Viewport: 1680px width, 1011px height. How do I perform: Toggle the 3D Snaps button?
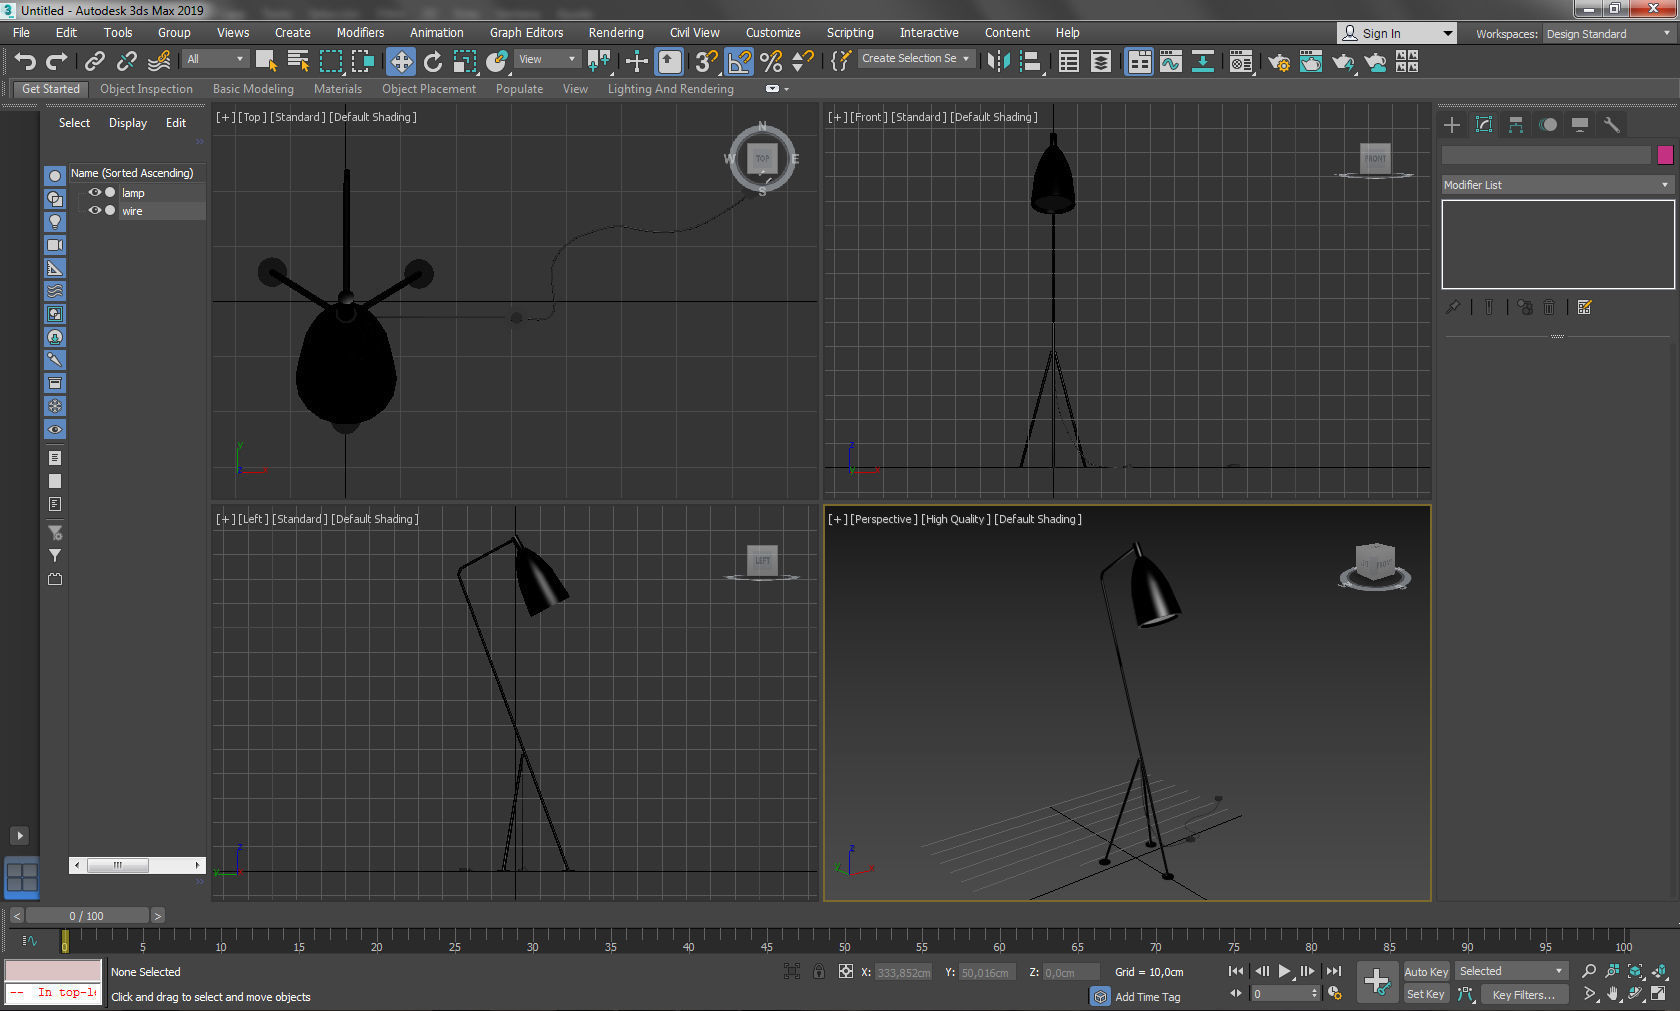pos(706,62)
